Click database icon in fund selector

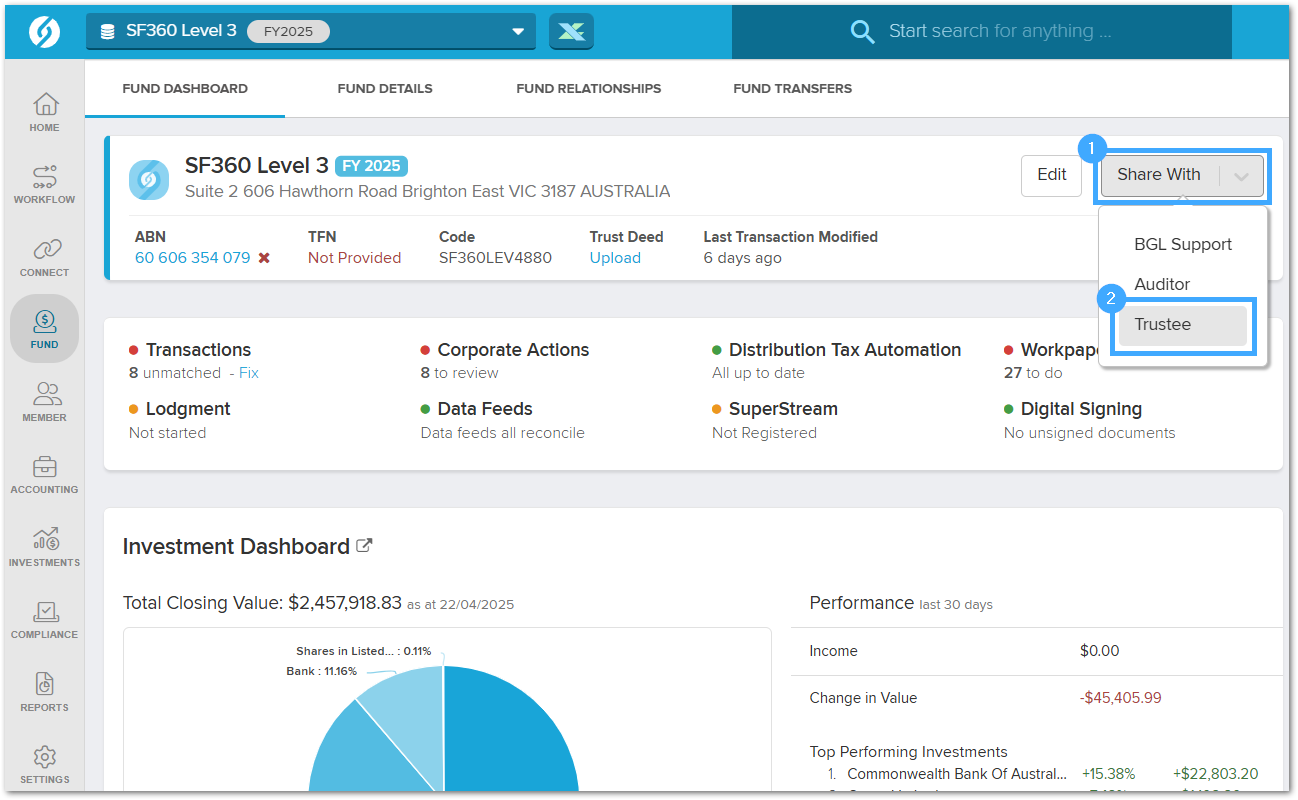108,31
